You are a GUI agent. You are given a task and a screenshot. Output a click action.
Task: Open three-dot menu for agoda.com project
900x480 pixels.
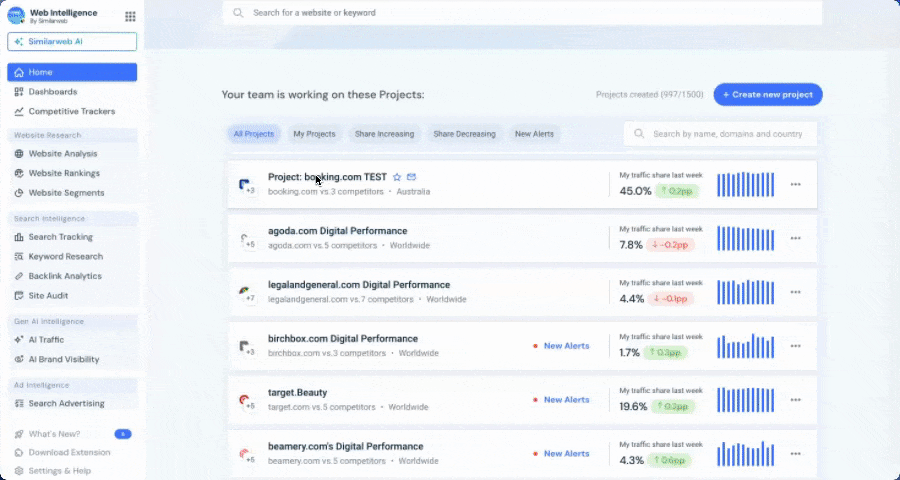(x=795, y=238)
